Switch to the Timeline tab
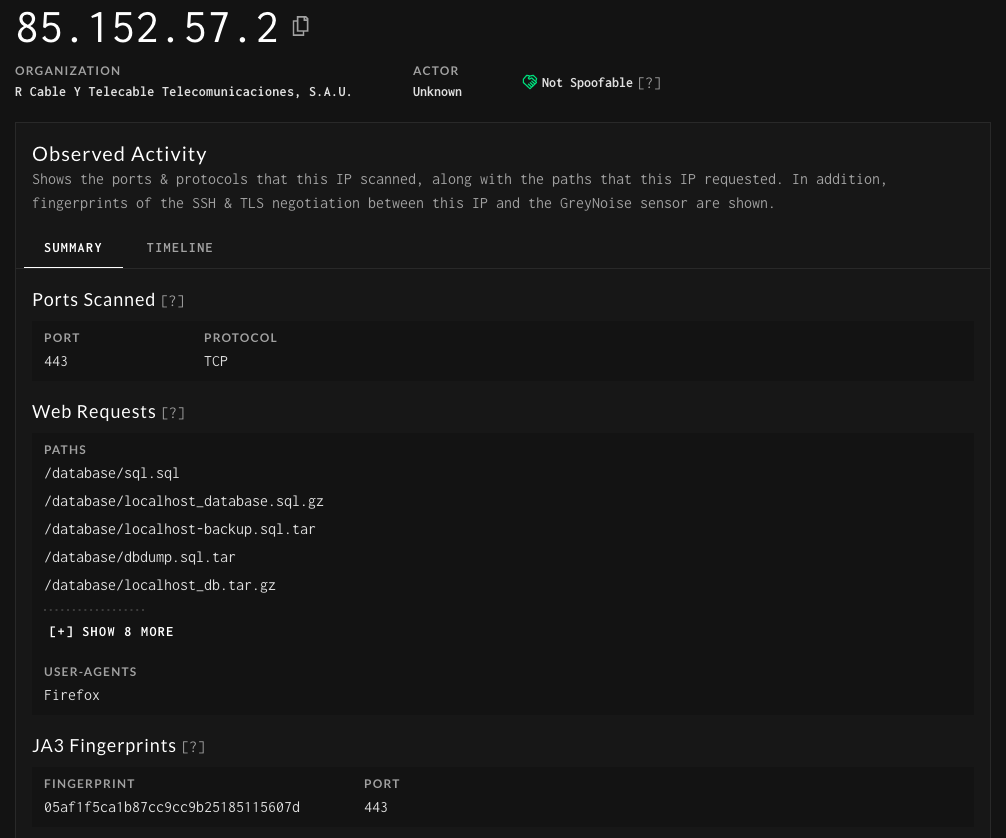 point(180,248)
